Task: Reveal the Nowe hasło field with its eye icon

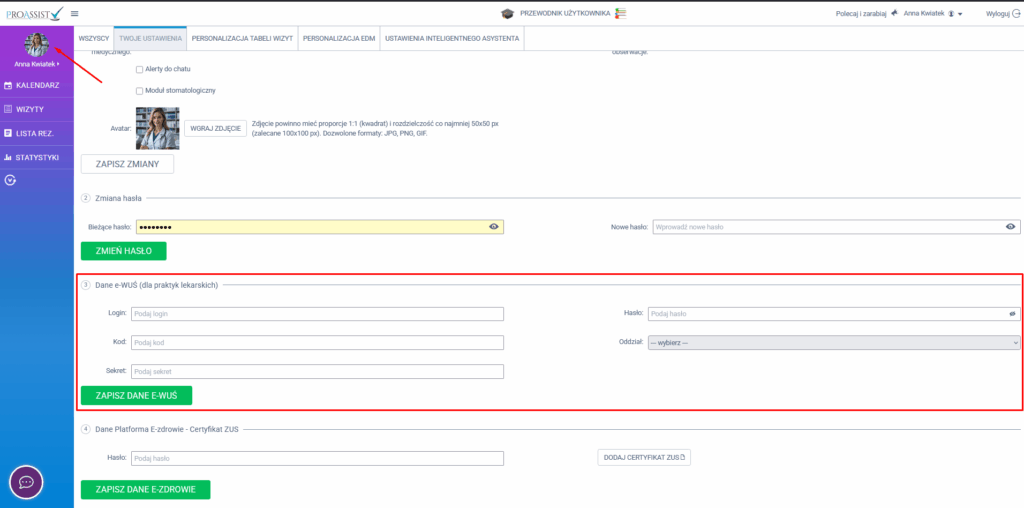Action: (x=1011, y=227)
